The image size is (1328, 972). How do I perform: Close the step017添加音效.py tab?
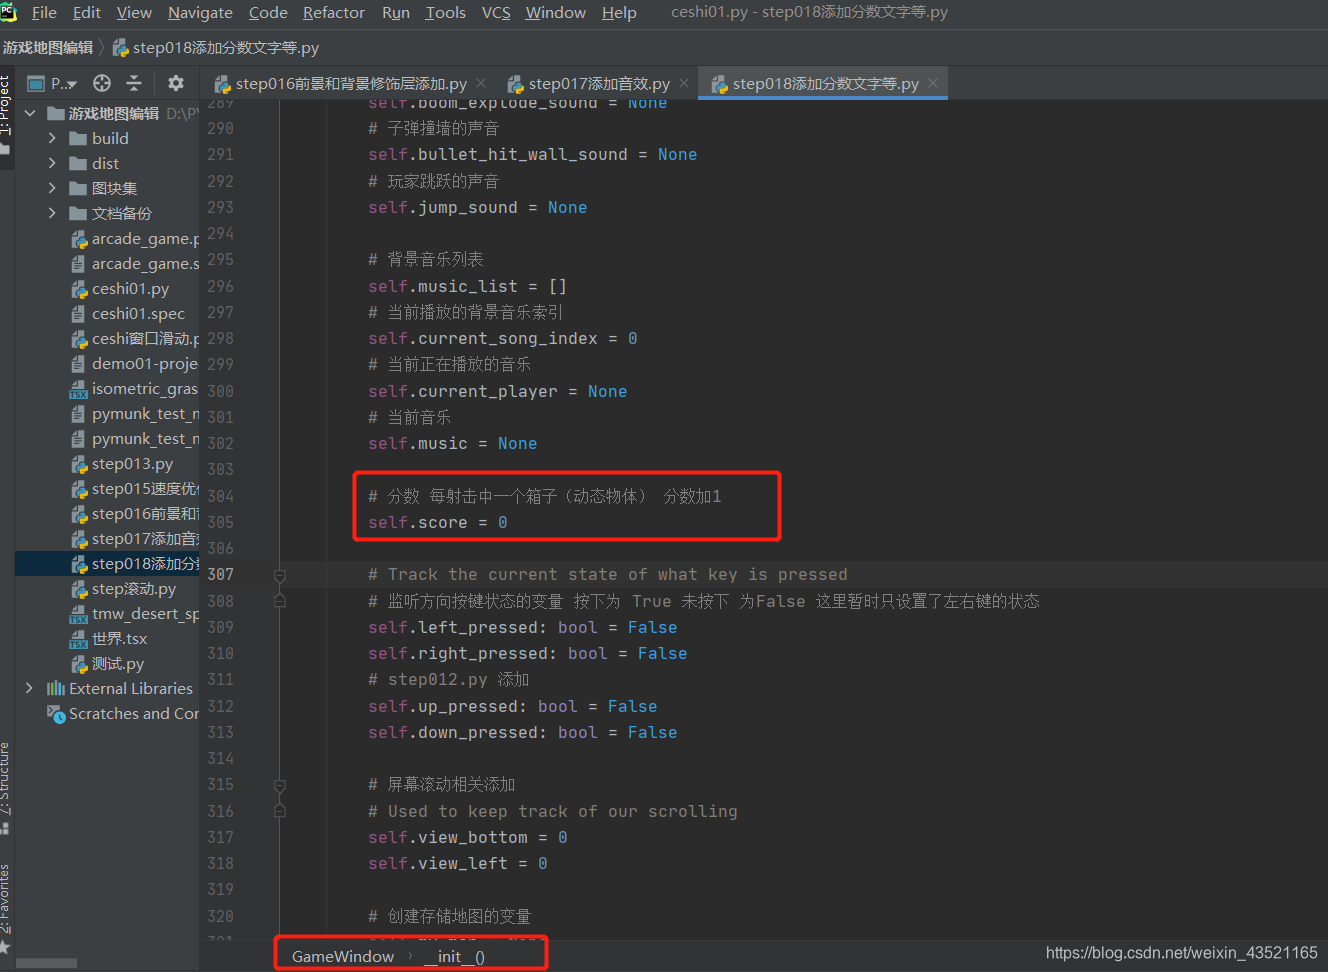click(684, 83)
